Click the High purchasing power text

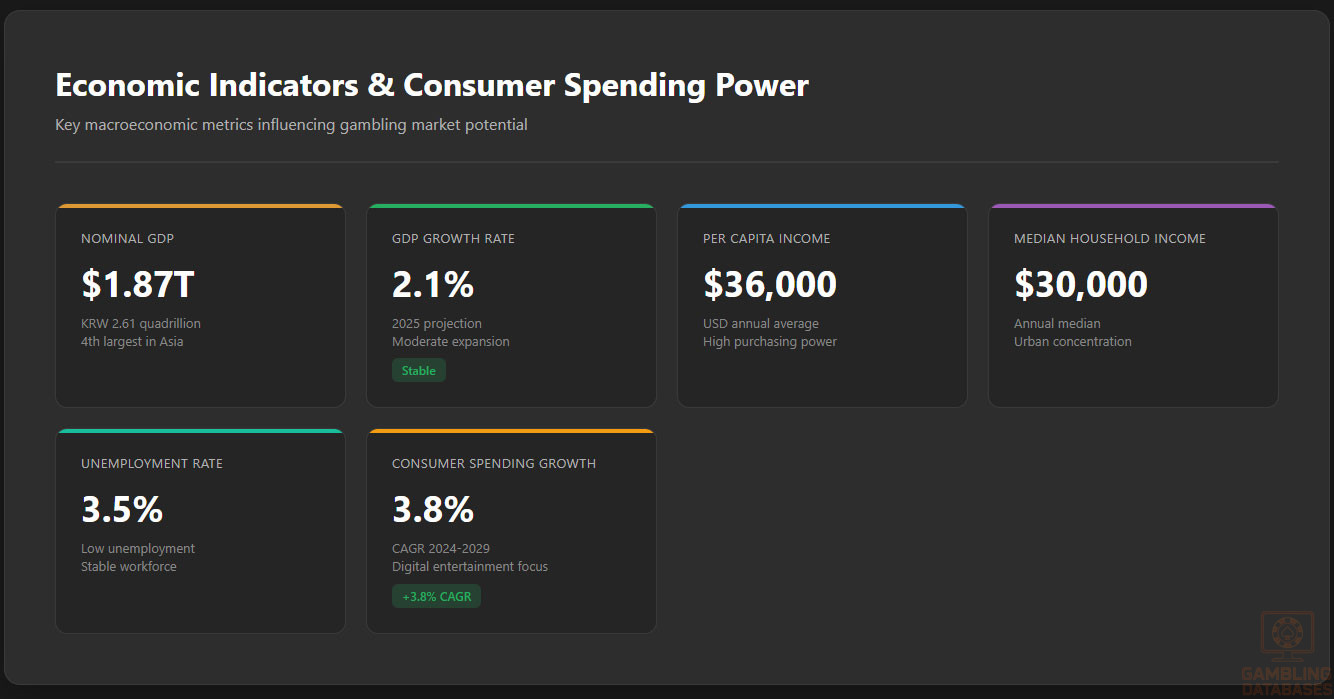tap(769, 341)
